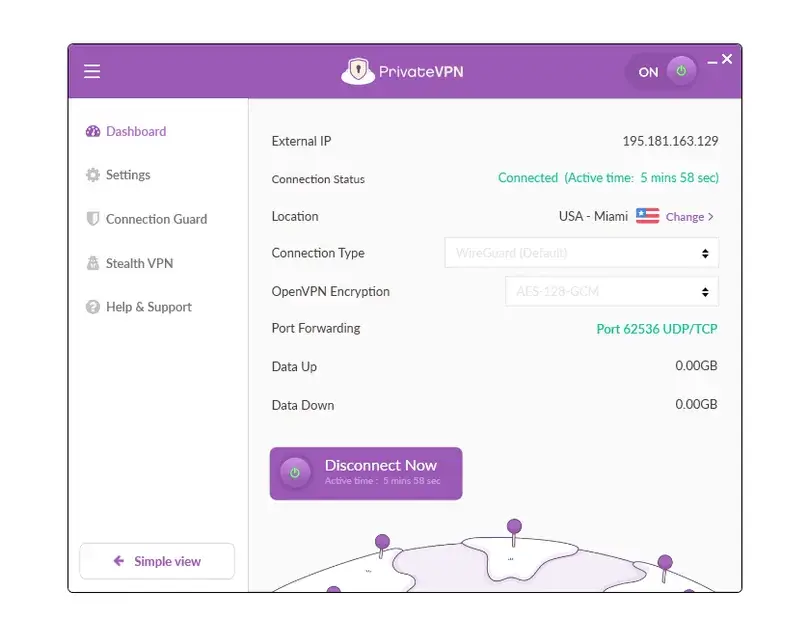The image size is (808, 618).
Task: Open the Settings section
Action: (x=118, y=175)
